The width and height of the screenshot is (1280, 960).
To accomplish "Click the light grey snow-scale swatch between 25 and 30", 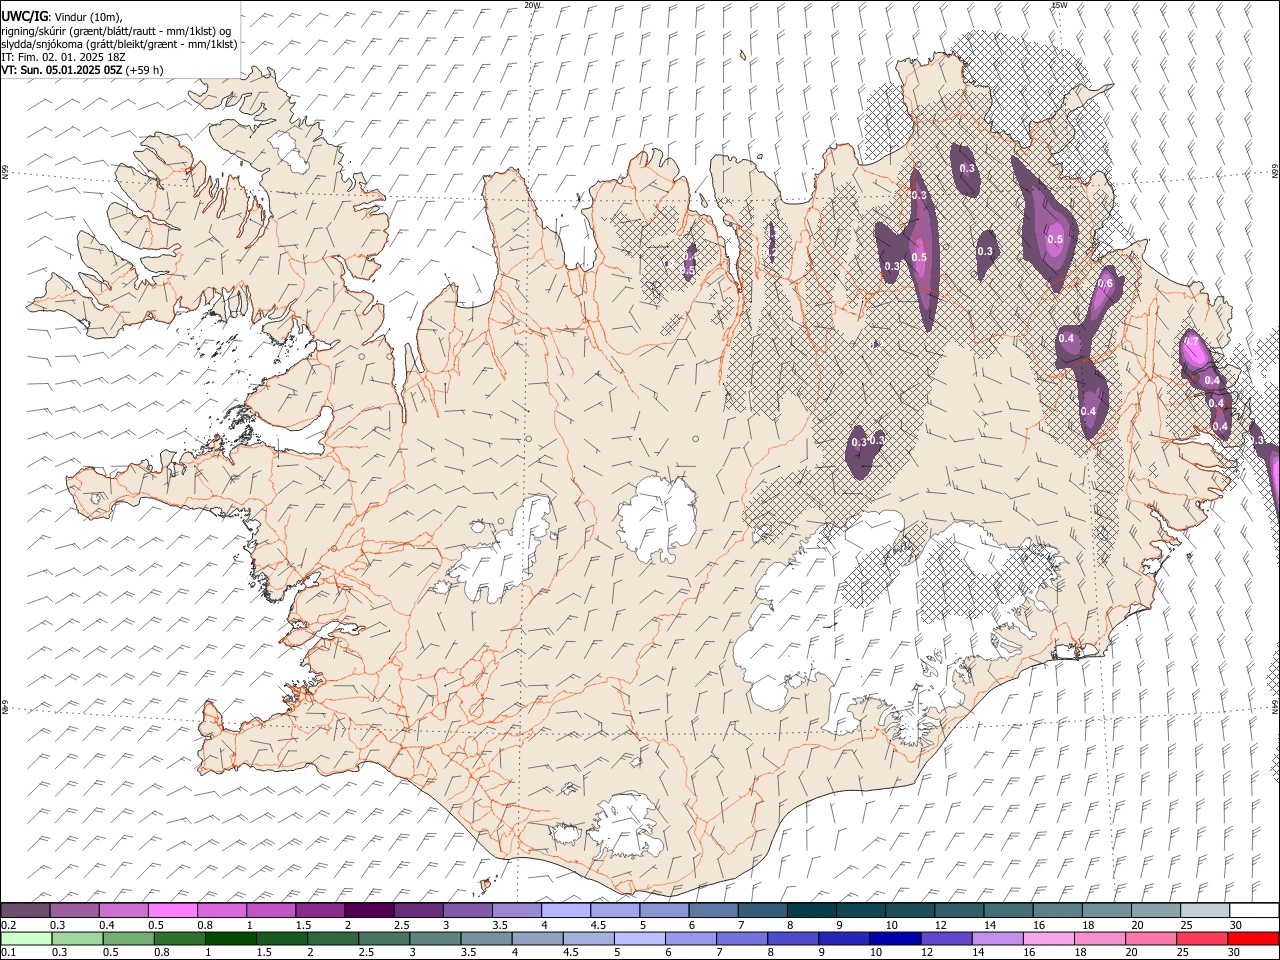I will click(x=1205, y=910).
